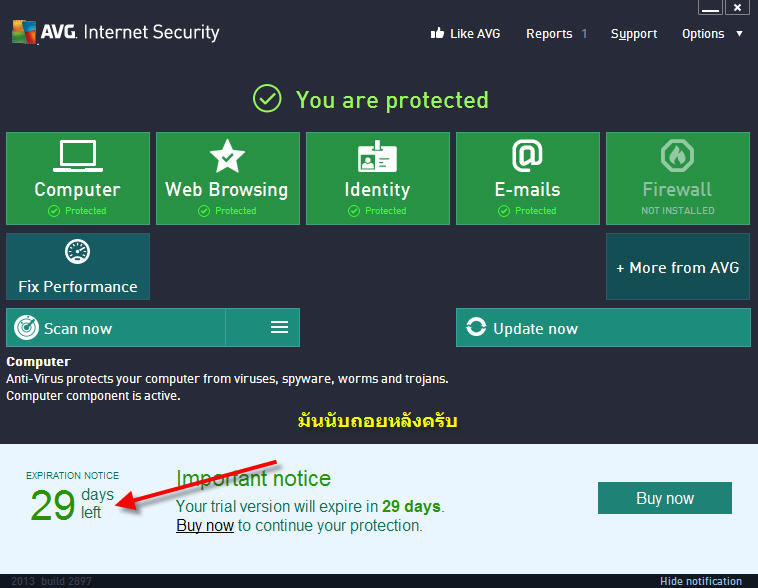Image resolution: width=758 pixels, height=588 pixels.
Task: Open the Support menu
Action: tap(634, 33)
